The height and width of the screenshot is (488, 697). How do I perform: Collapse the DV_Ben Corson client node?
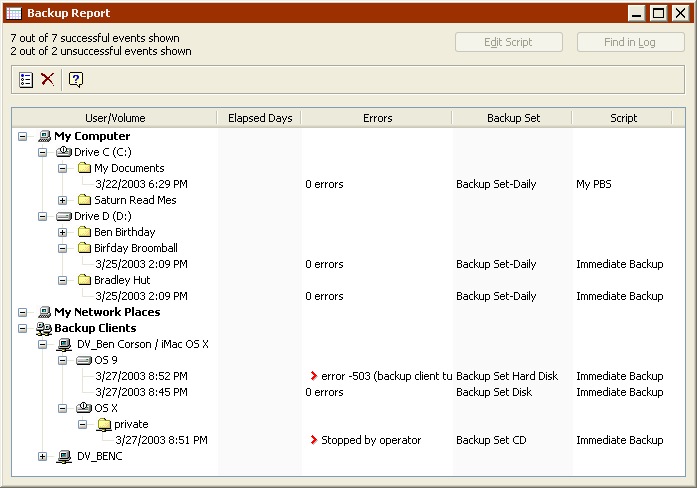point(42,344)
